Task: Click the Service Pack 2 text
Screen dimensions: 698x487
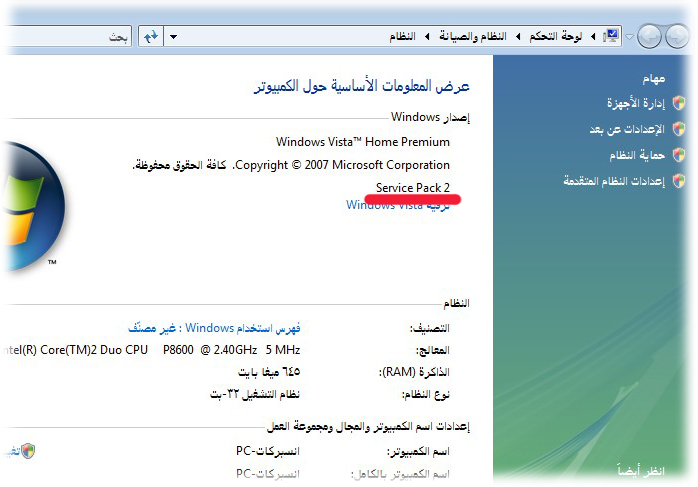Action: 413,188
